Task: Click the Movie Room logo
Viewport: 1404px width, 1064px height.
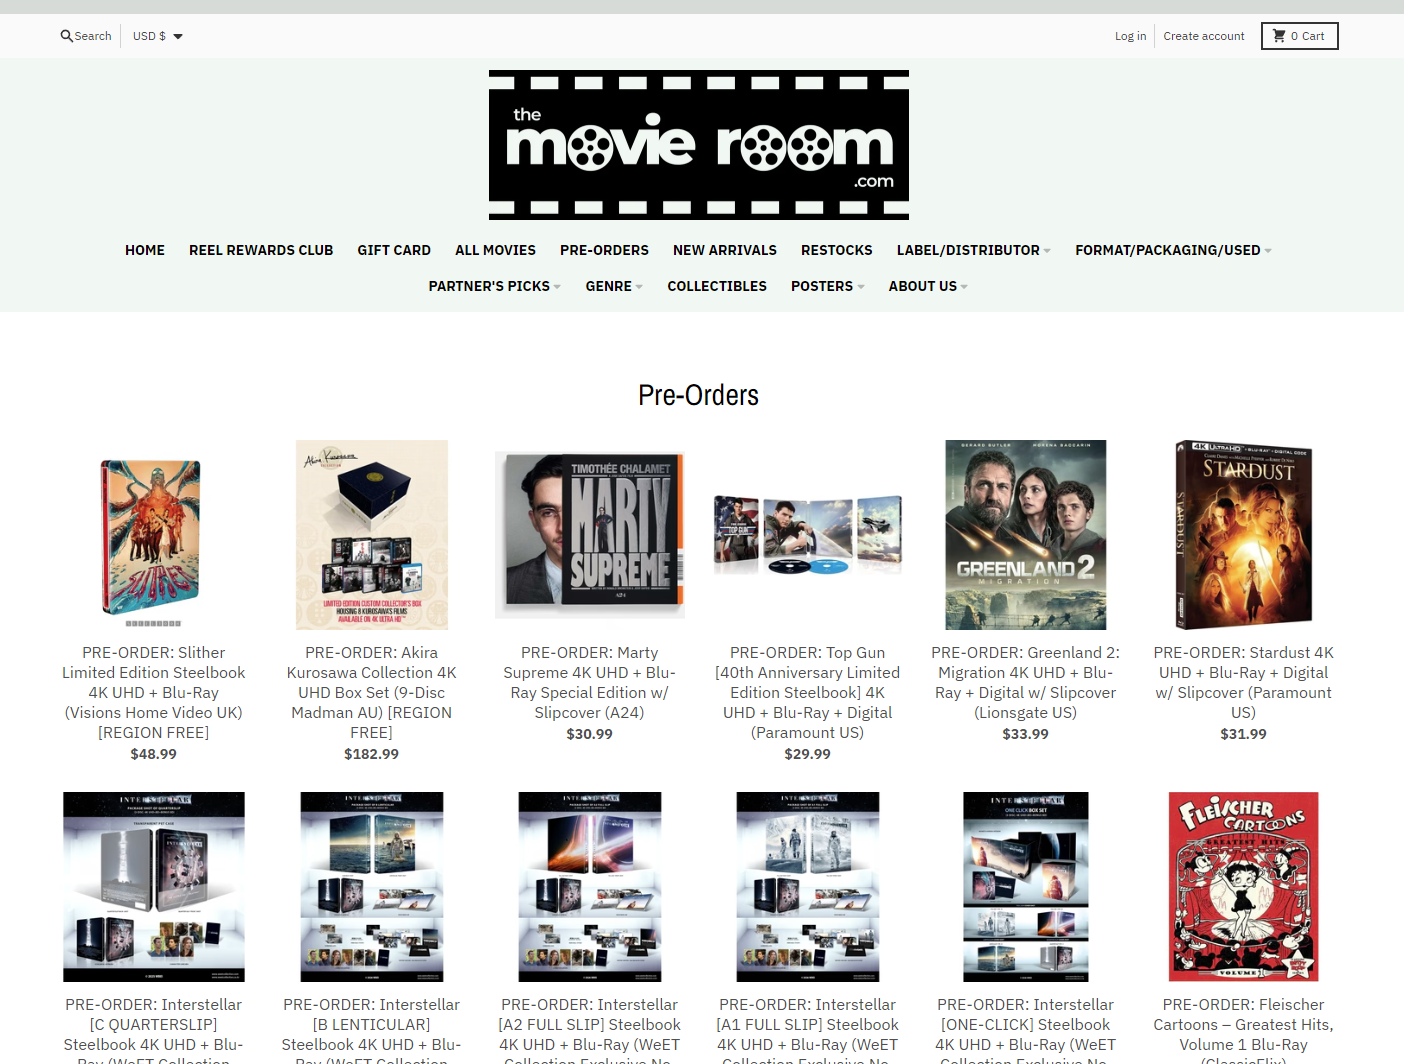Action: tap(699, 145)
